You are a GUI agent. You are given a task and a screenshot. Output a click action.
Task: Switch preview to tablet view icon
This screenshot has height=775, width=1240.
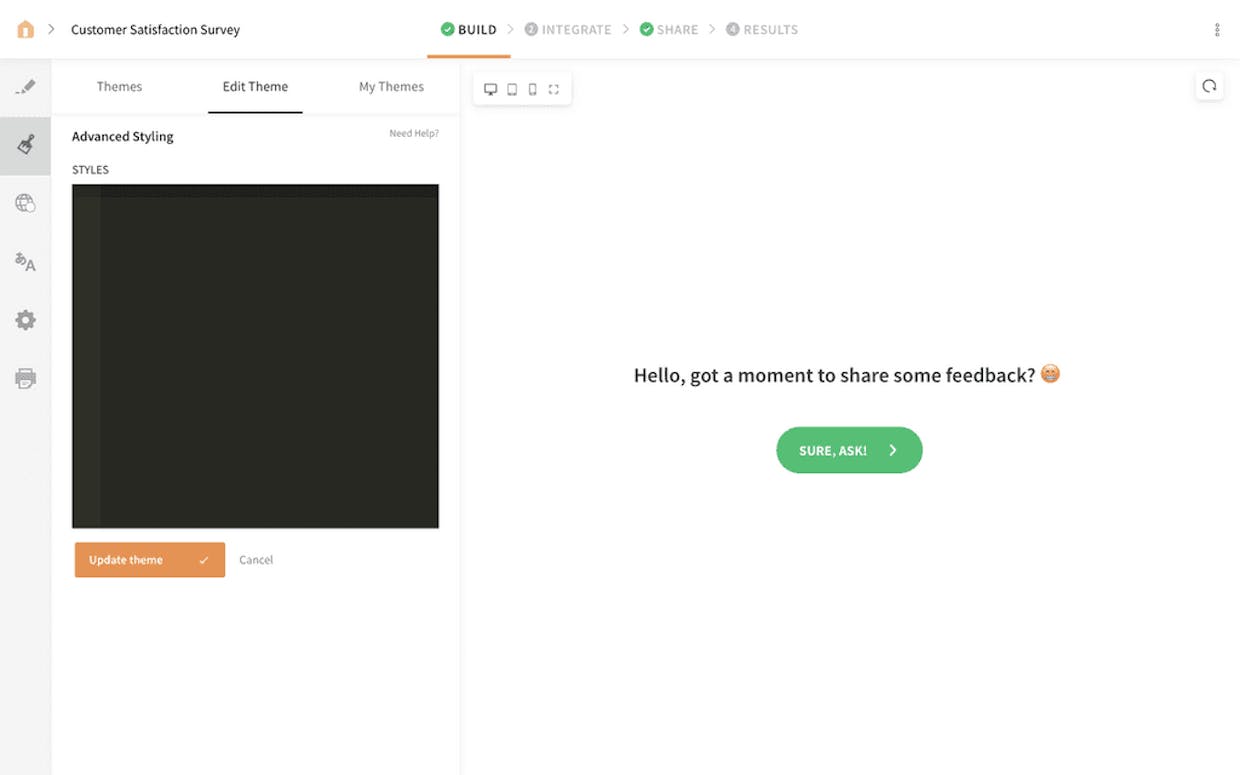click(x=512, y=89)
